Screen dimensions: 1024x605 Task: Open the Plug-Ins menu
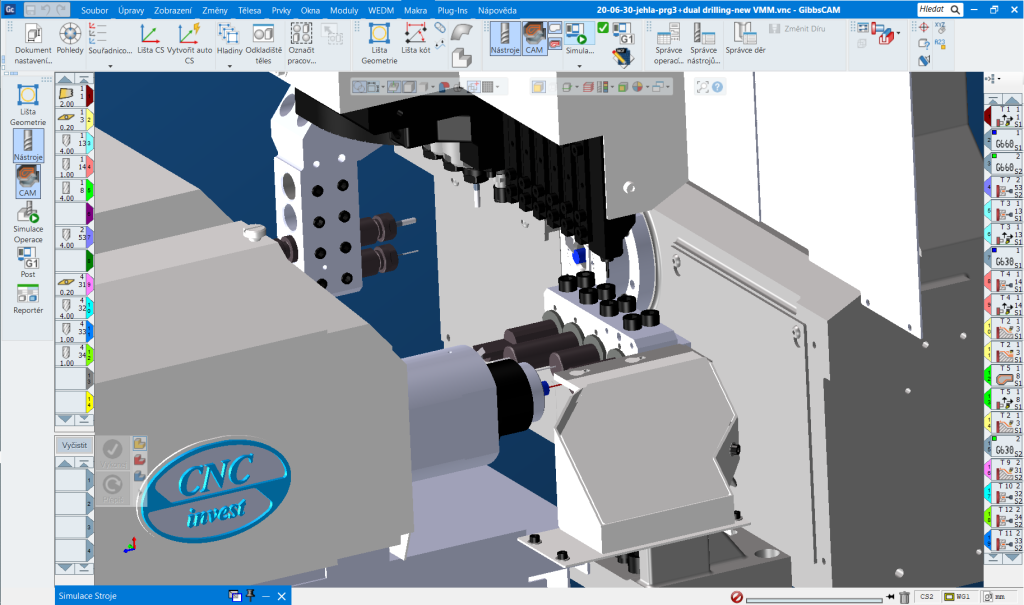coord(453,9)
